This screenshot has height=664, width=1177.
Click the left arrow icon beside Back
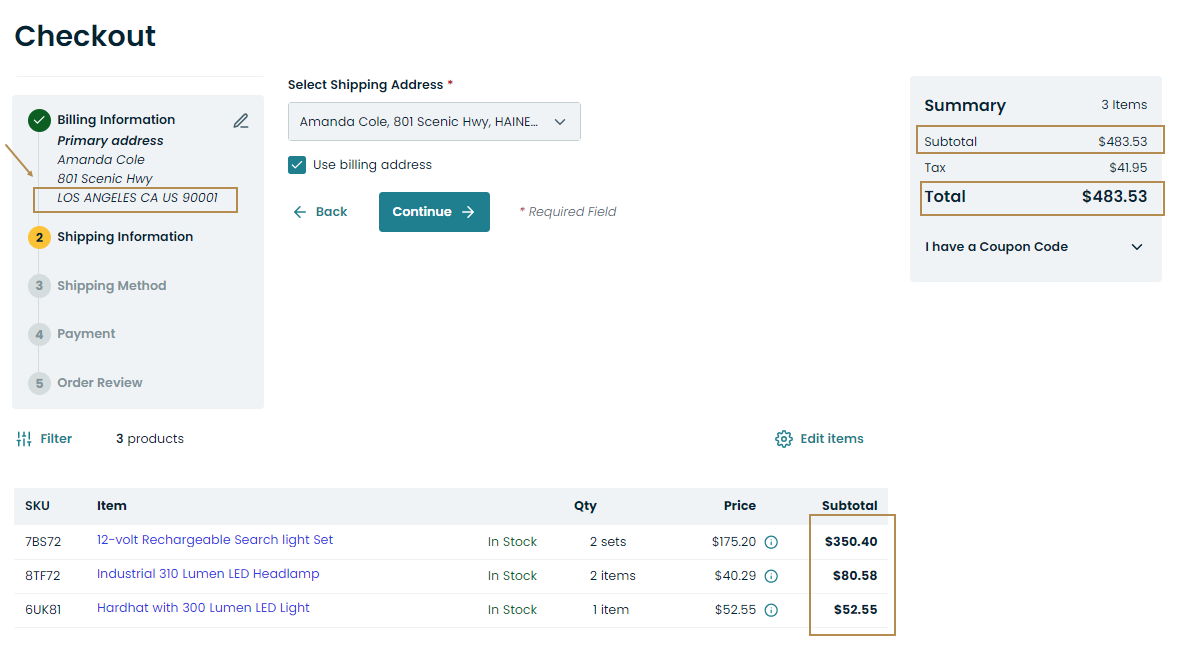tap(299, 212)
